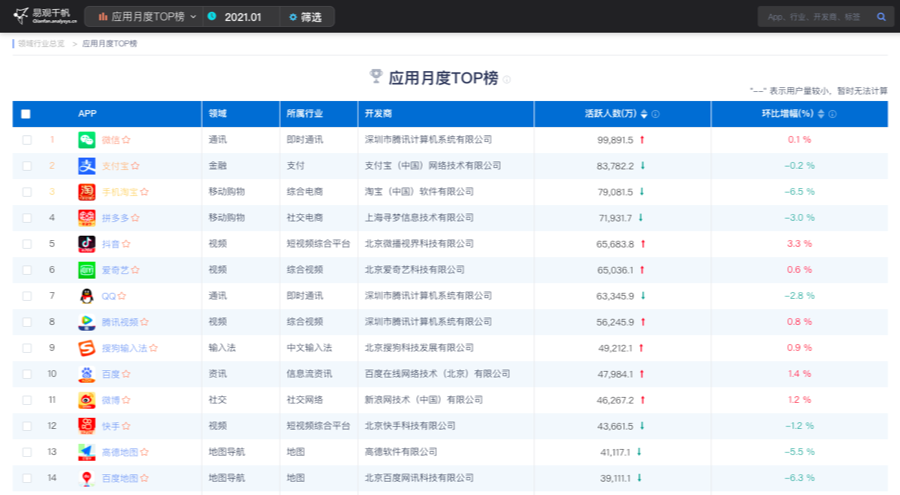This screenshot has width=900, height=495.
Task: Check the box for rank 7 QQ
Action: click(27, 296)
